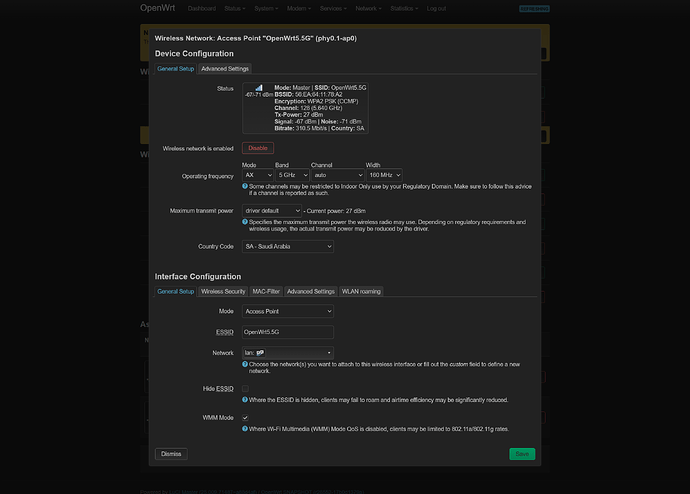This screenshot has width=690, height=494.
Task: Click the Status info box
Action: pyautogui.click(x=305, y=108)
